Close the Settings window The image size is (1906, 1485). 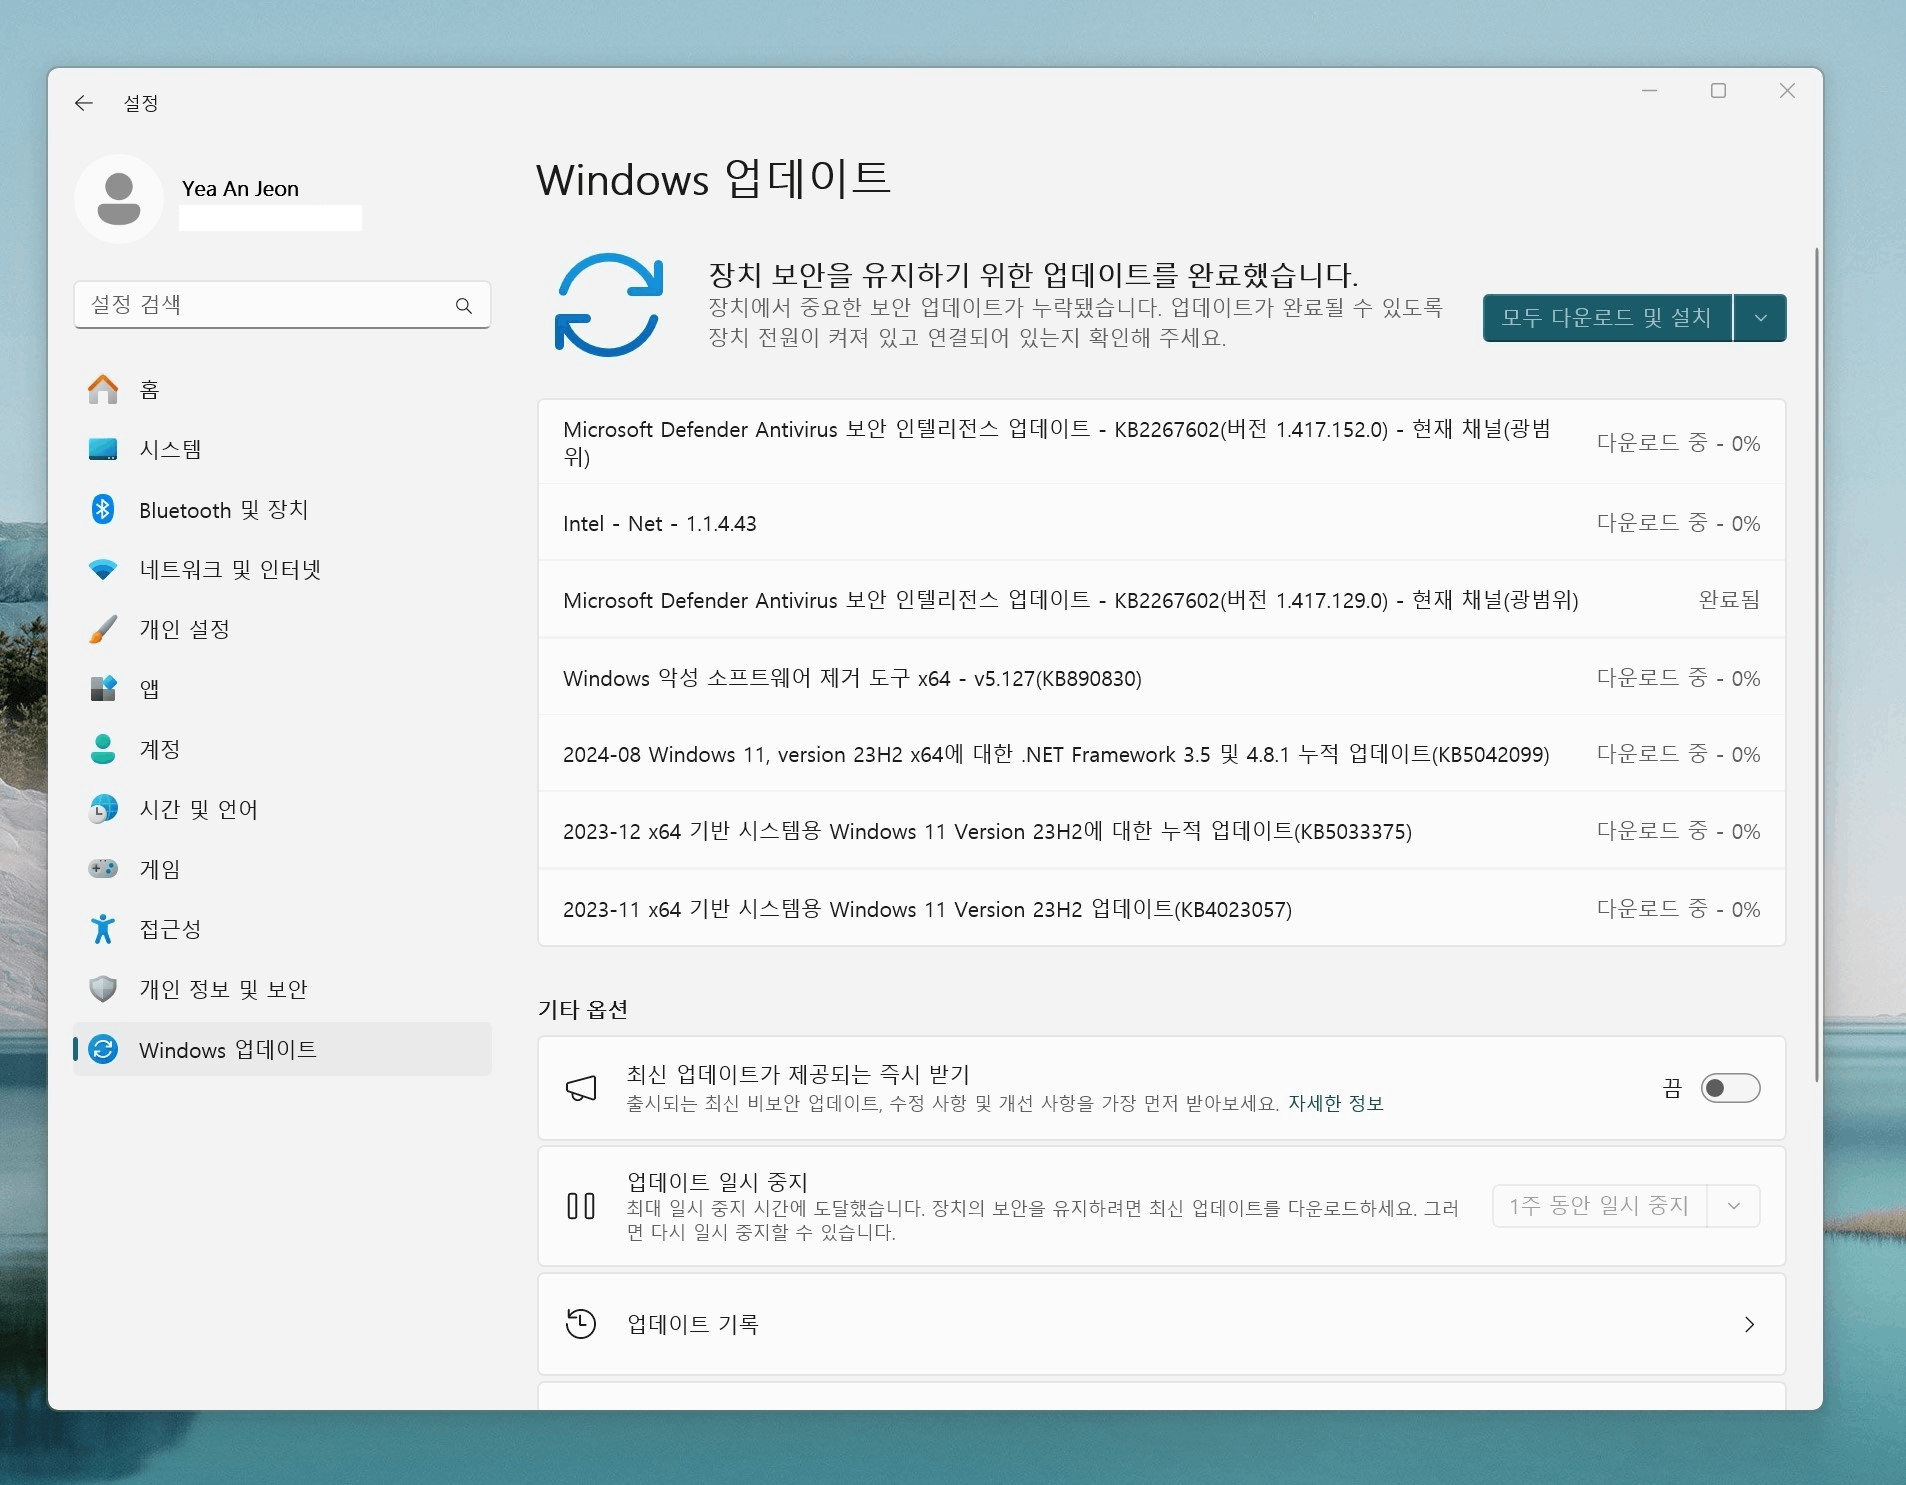(1787, 91)
